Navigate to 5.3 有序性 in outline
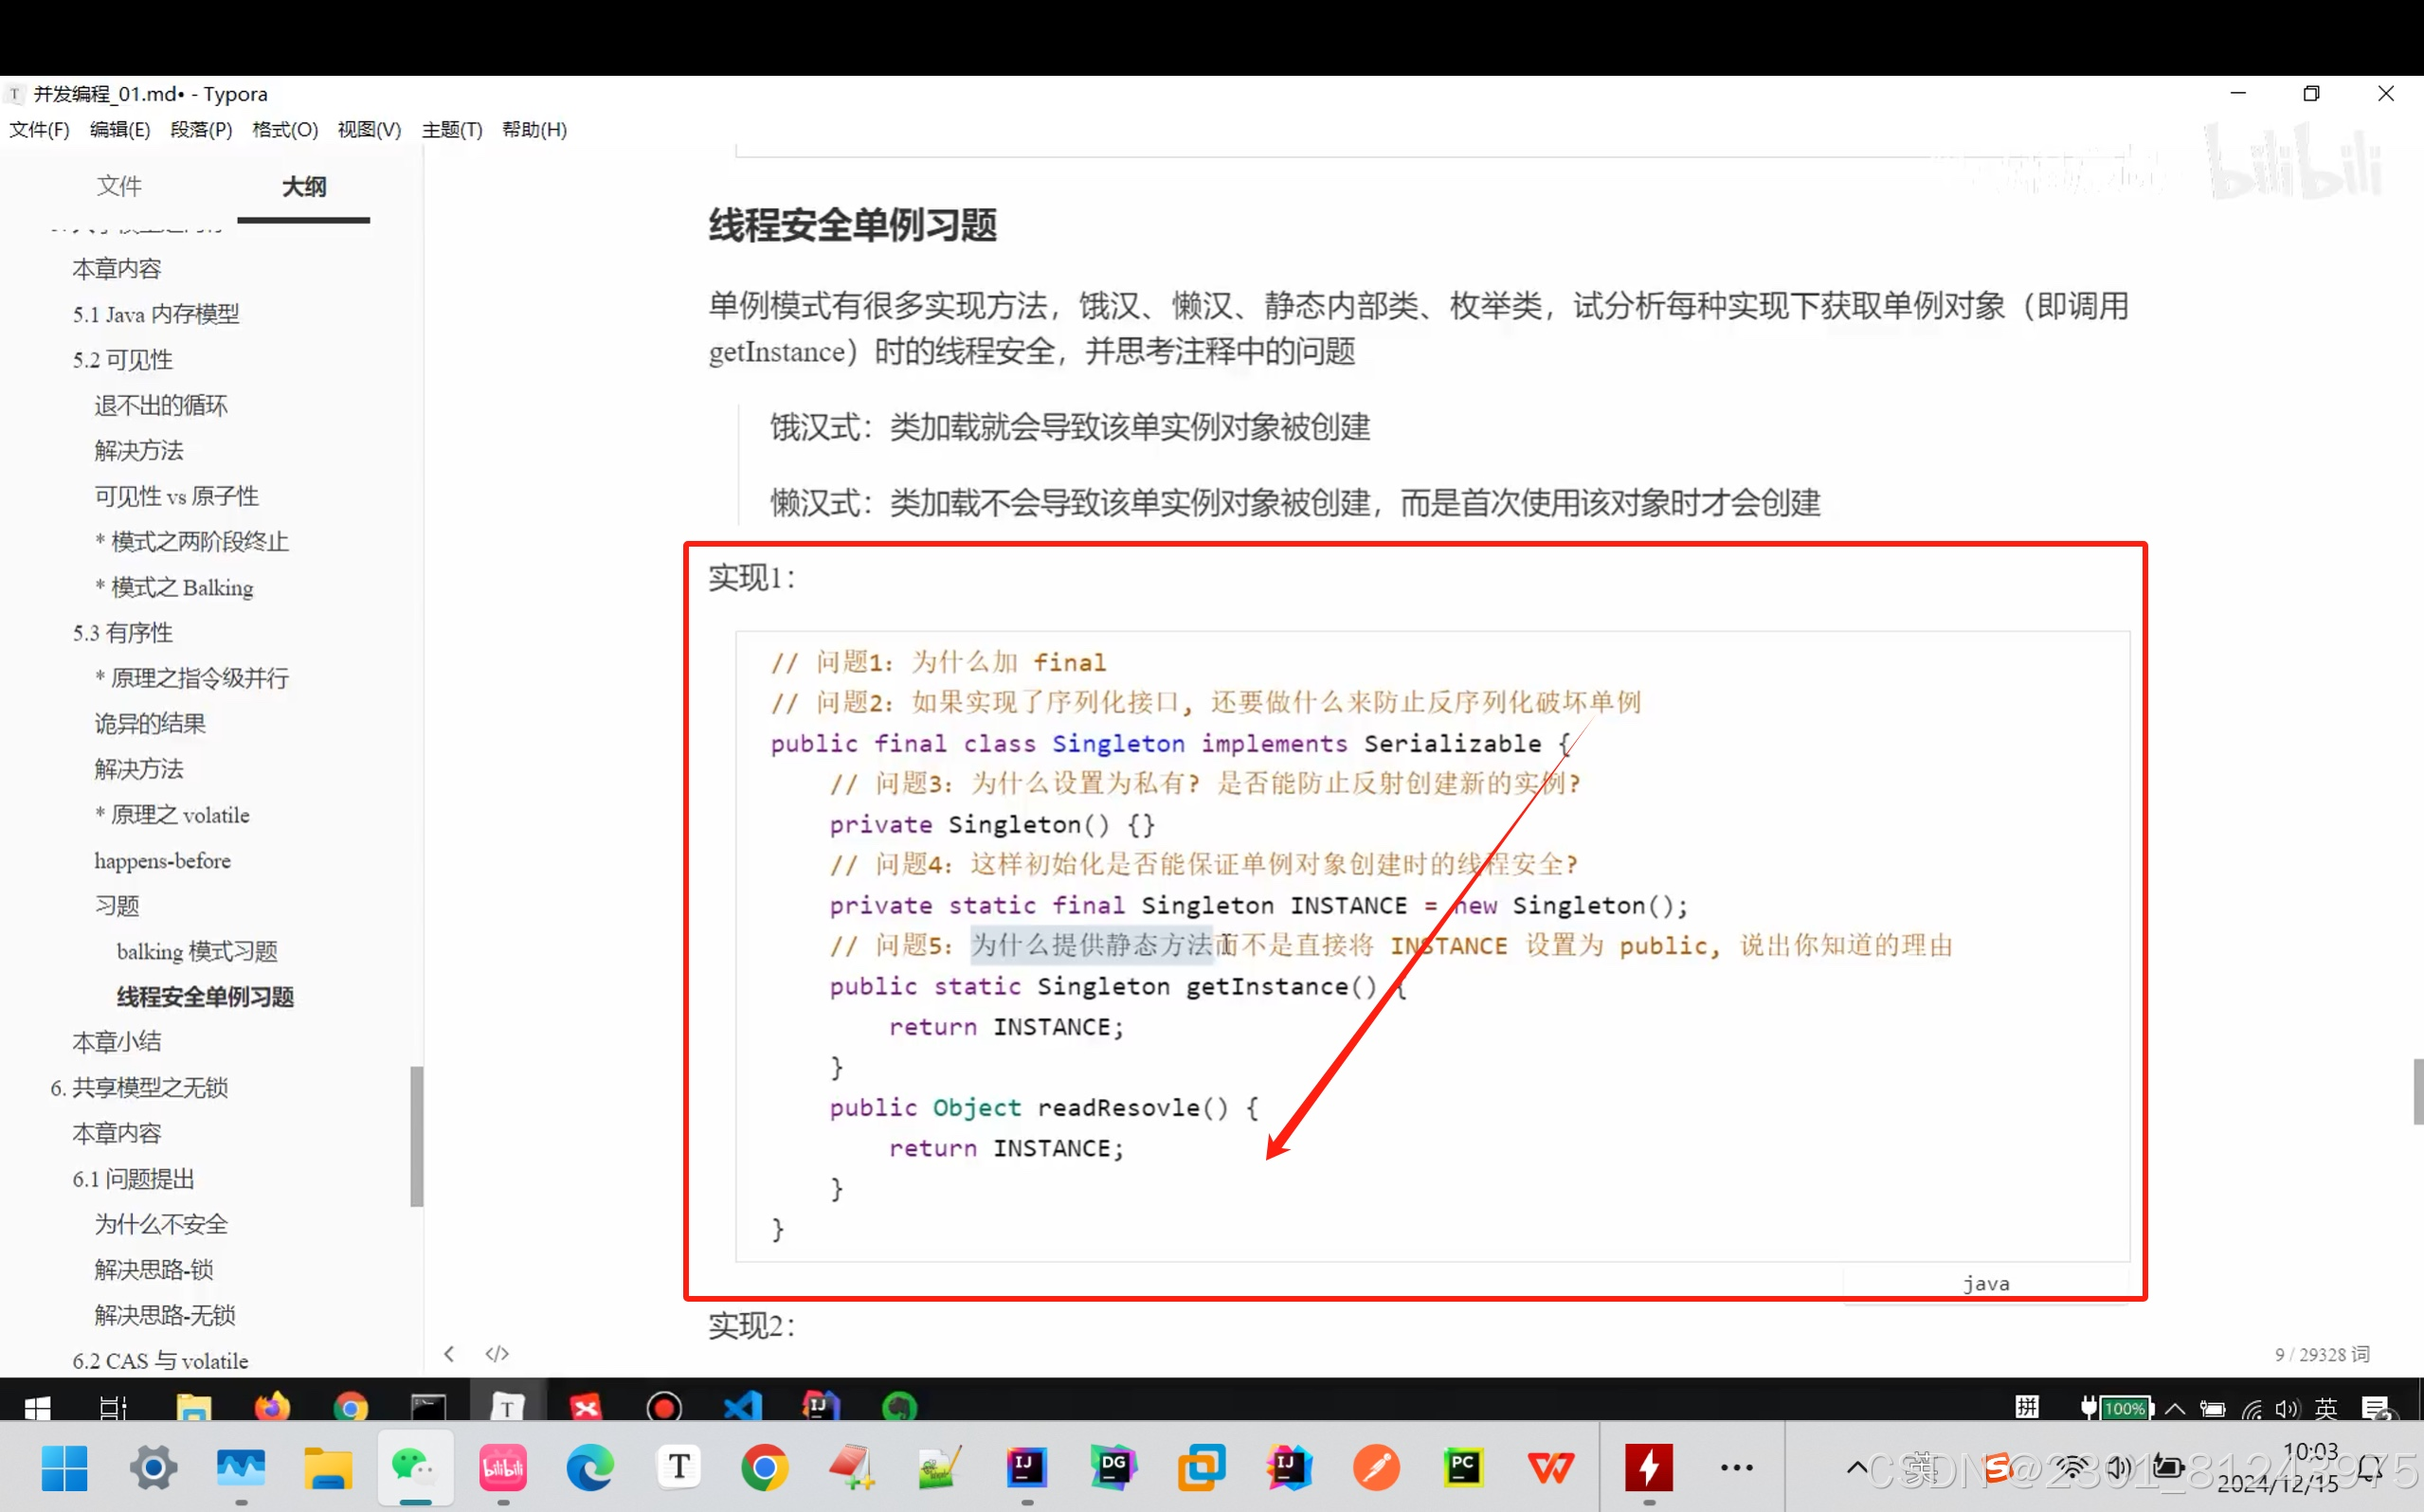The height and width of the screenshot is (1512, 2424). click(122, 633)
